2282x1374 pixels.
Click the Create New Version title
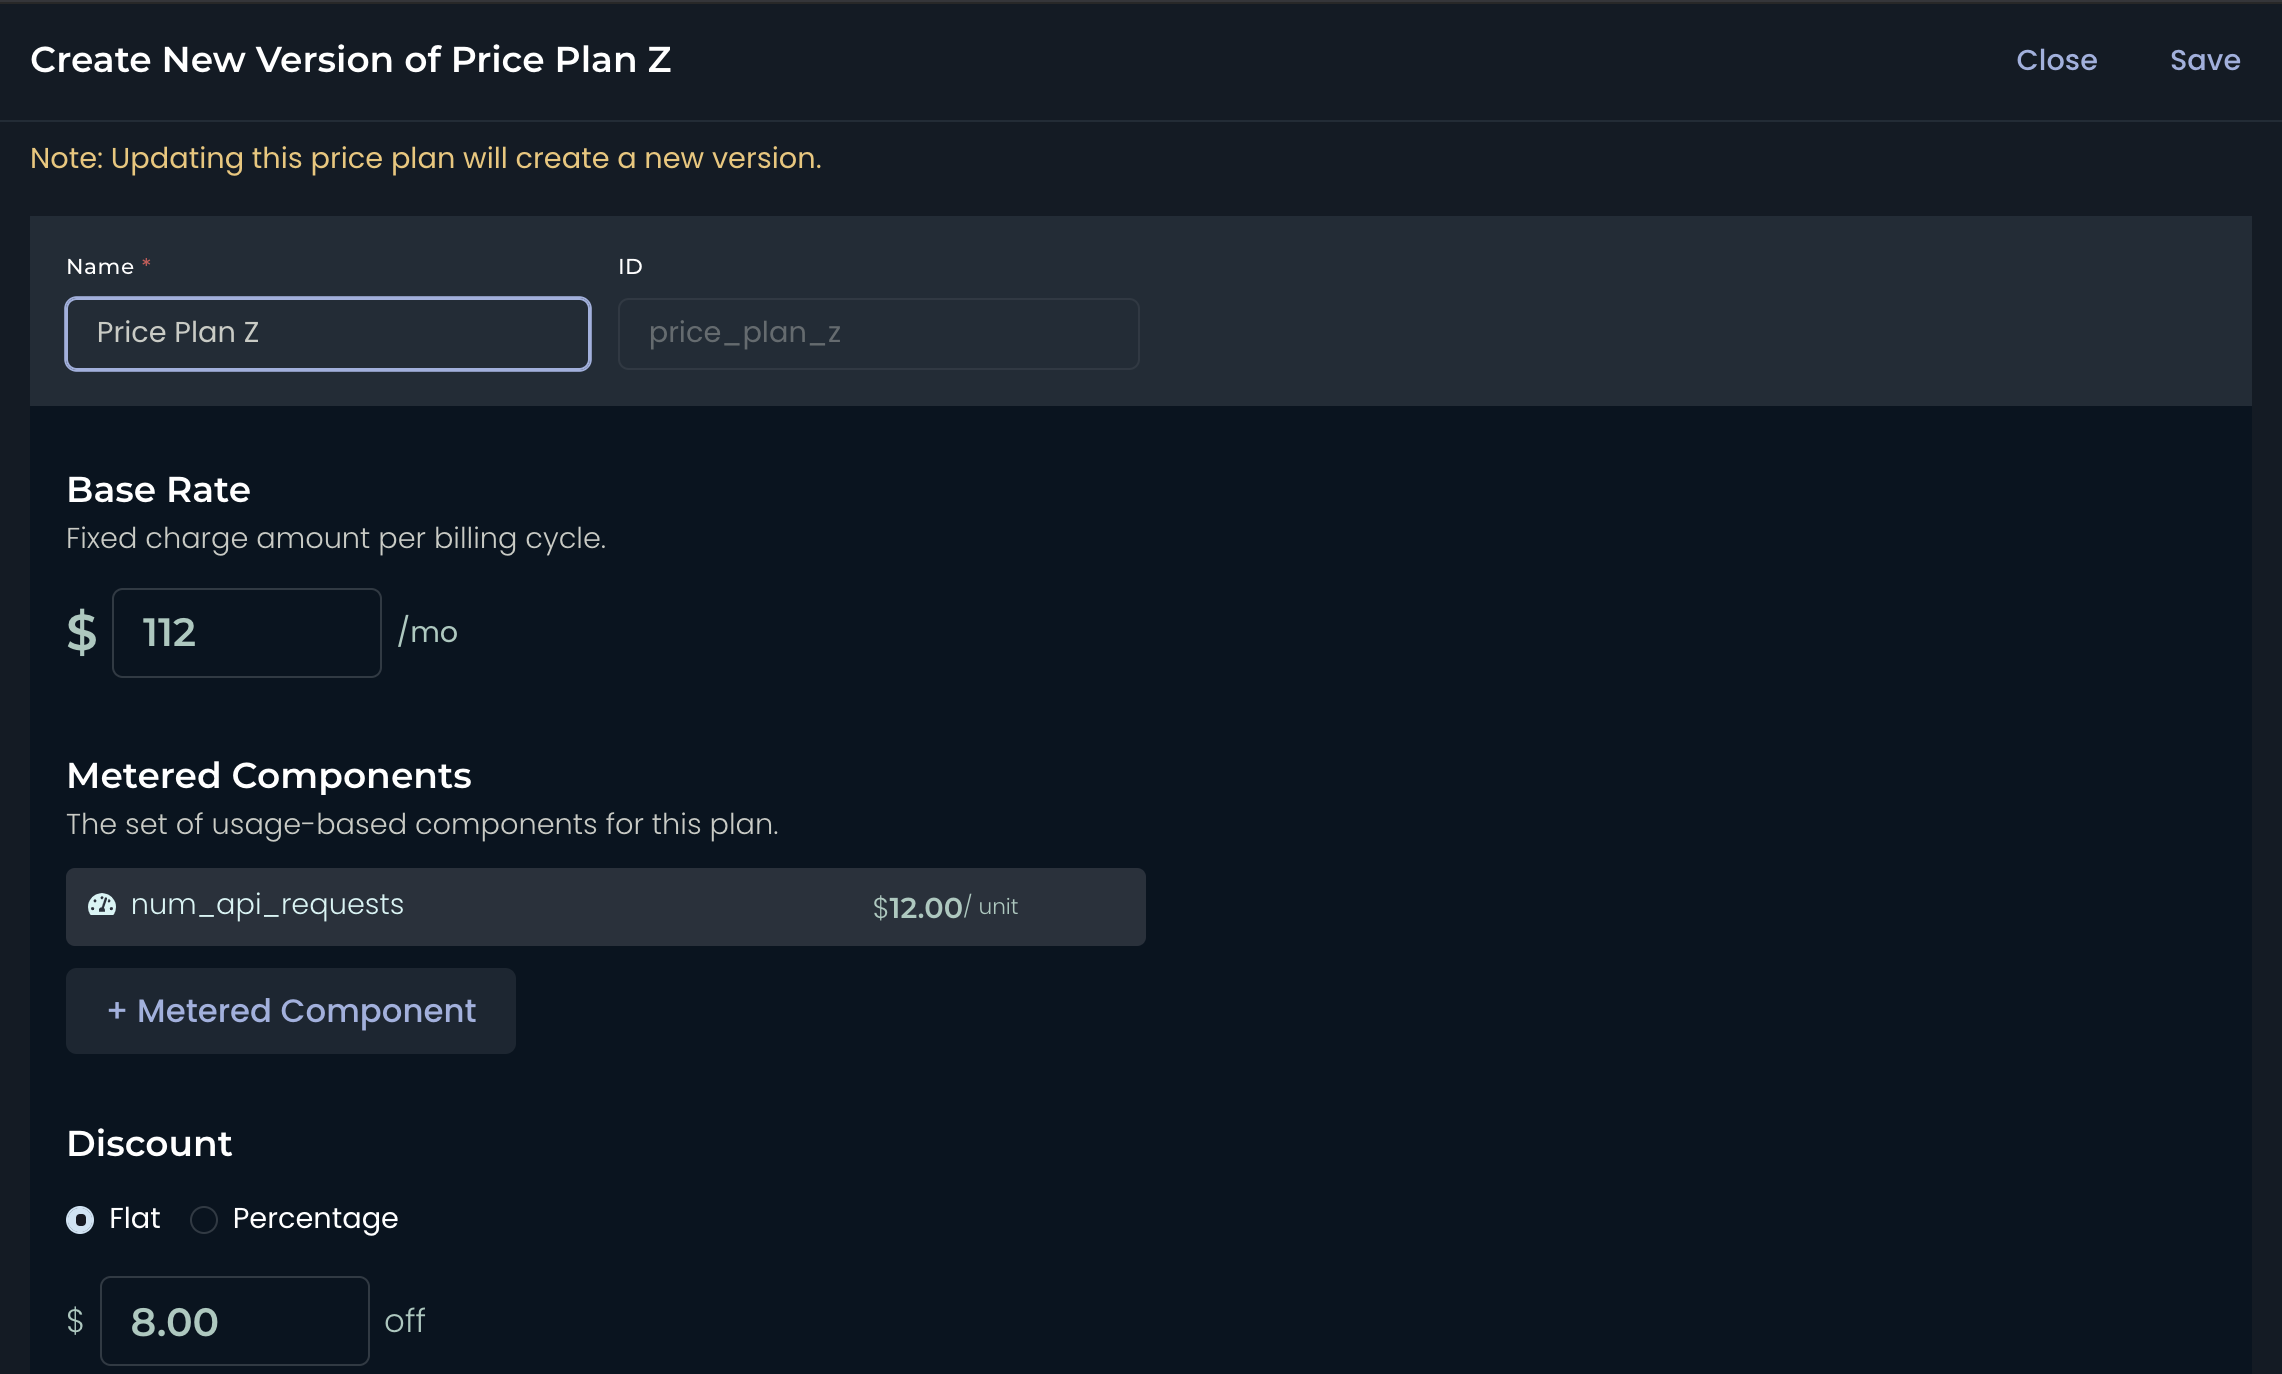(x=351, y=60)
